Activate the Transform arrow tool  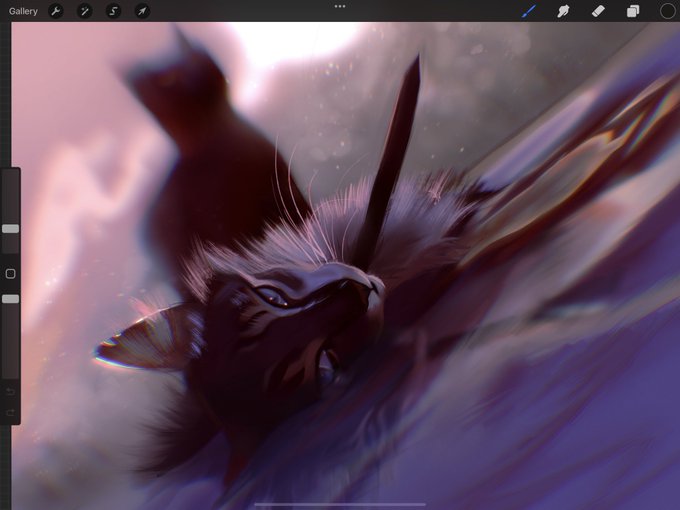pos(142,11)
